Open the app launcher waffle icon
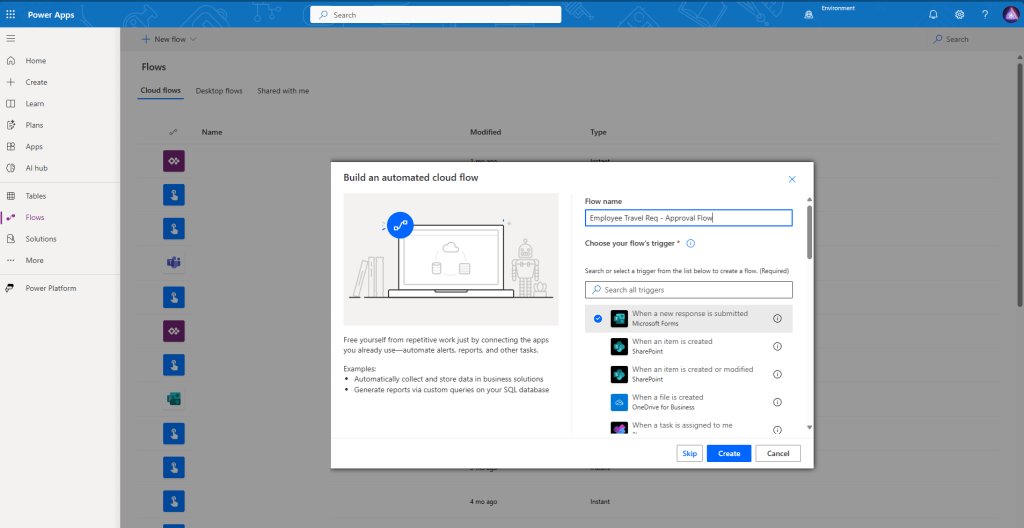 11,14
